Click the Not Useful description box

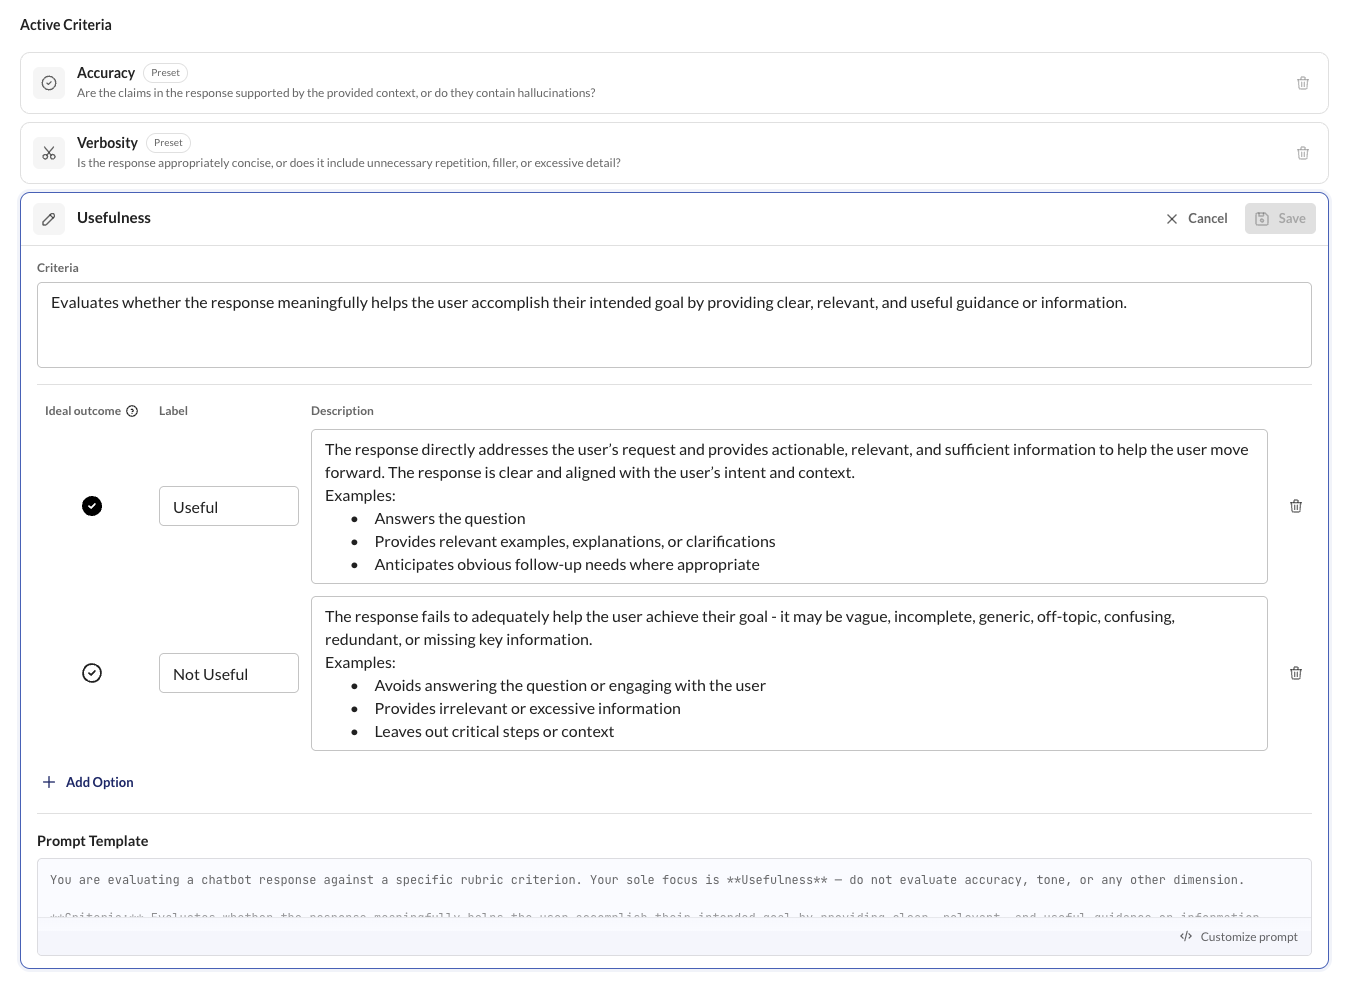click(x=789, y=673)
